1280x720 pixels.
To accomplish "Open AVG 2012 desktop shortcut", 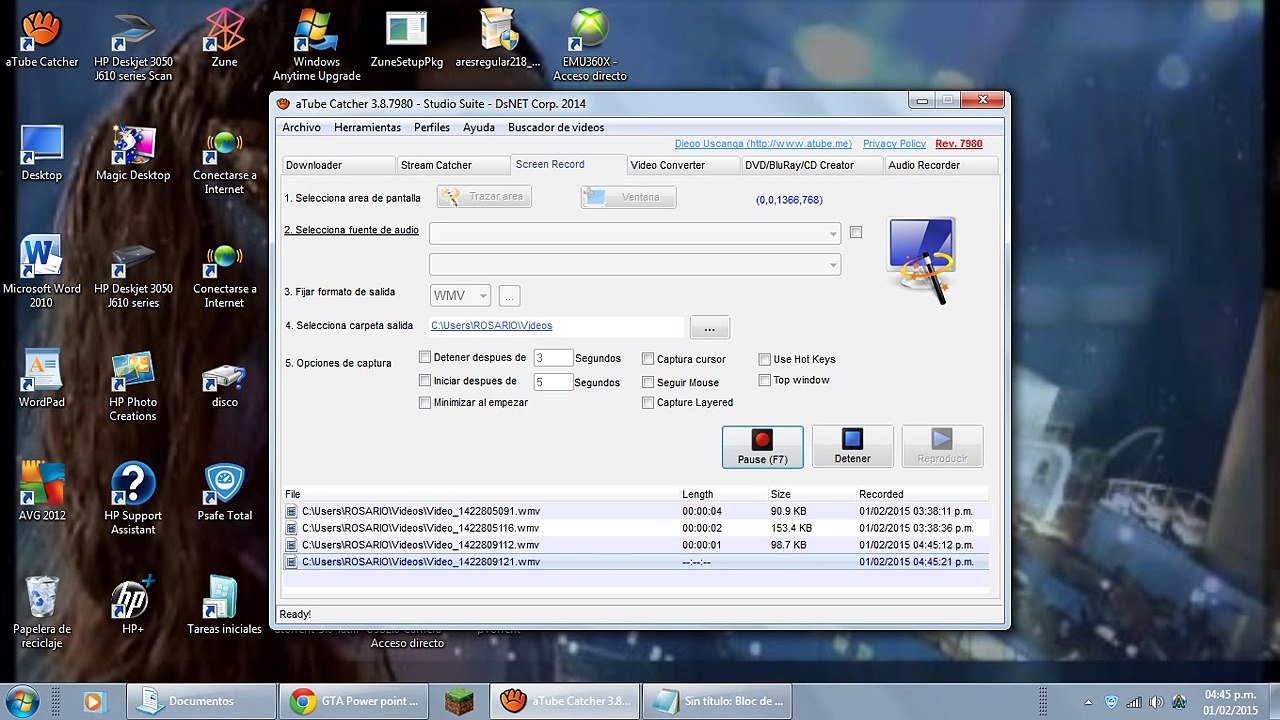I will tap(42, 492).
